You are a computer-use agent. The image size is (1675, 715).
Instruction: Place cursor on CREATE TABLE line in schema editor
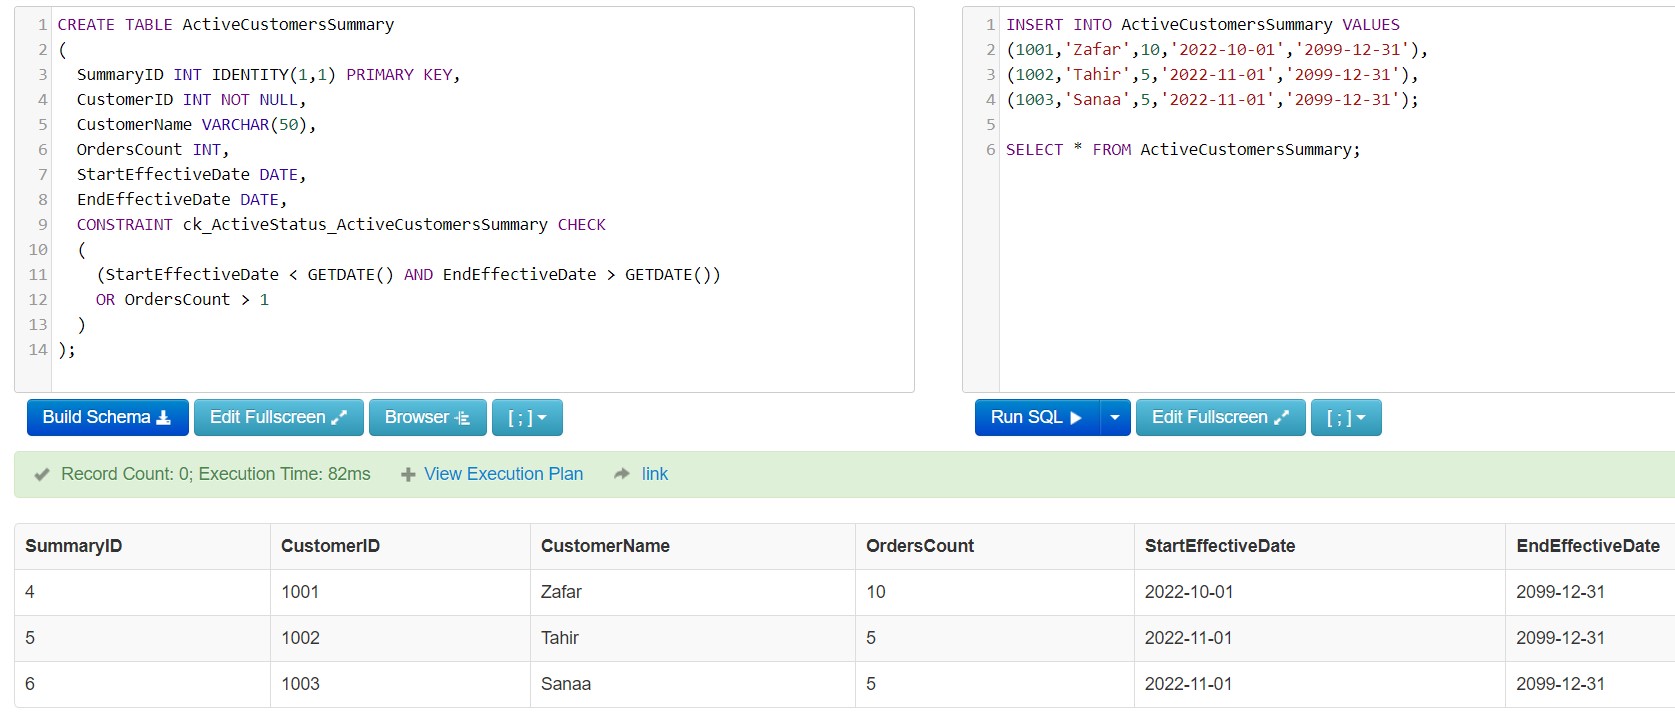225,24
